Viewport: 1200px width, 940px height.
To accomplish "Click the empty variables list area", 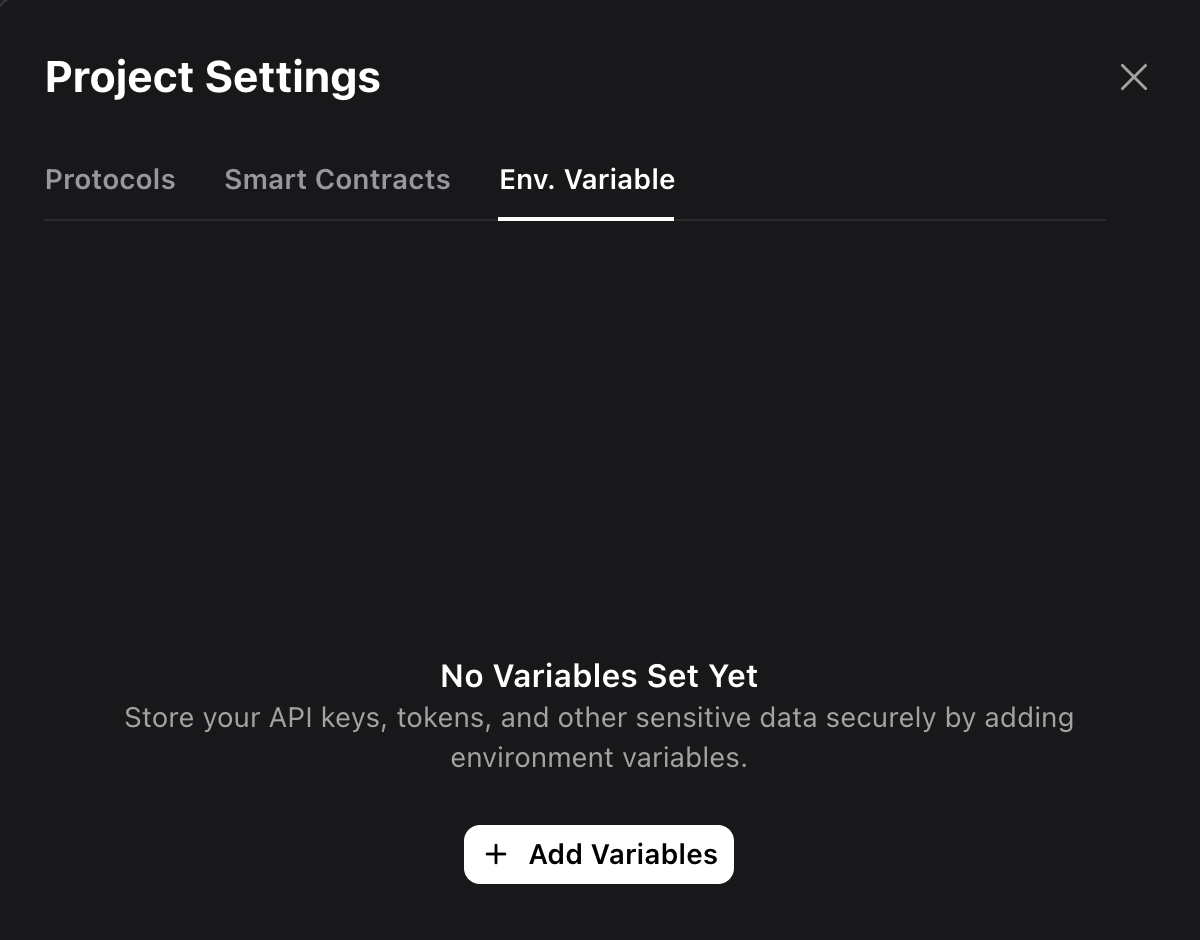I will coord(598,430).
